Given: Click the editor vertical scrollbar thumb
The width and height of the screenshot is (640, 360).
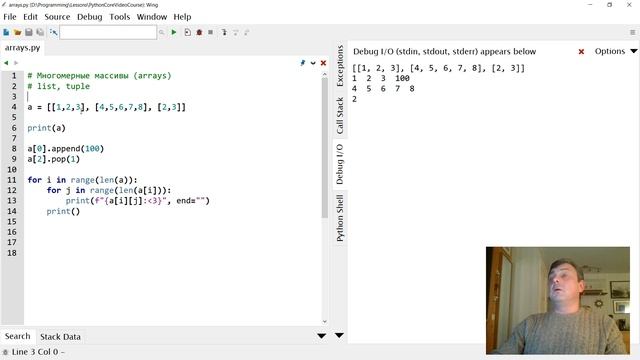Looking at the screenshot, I should [324, 148].
